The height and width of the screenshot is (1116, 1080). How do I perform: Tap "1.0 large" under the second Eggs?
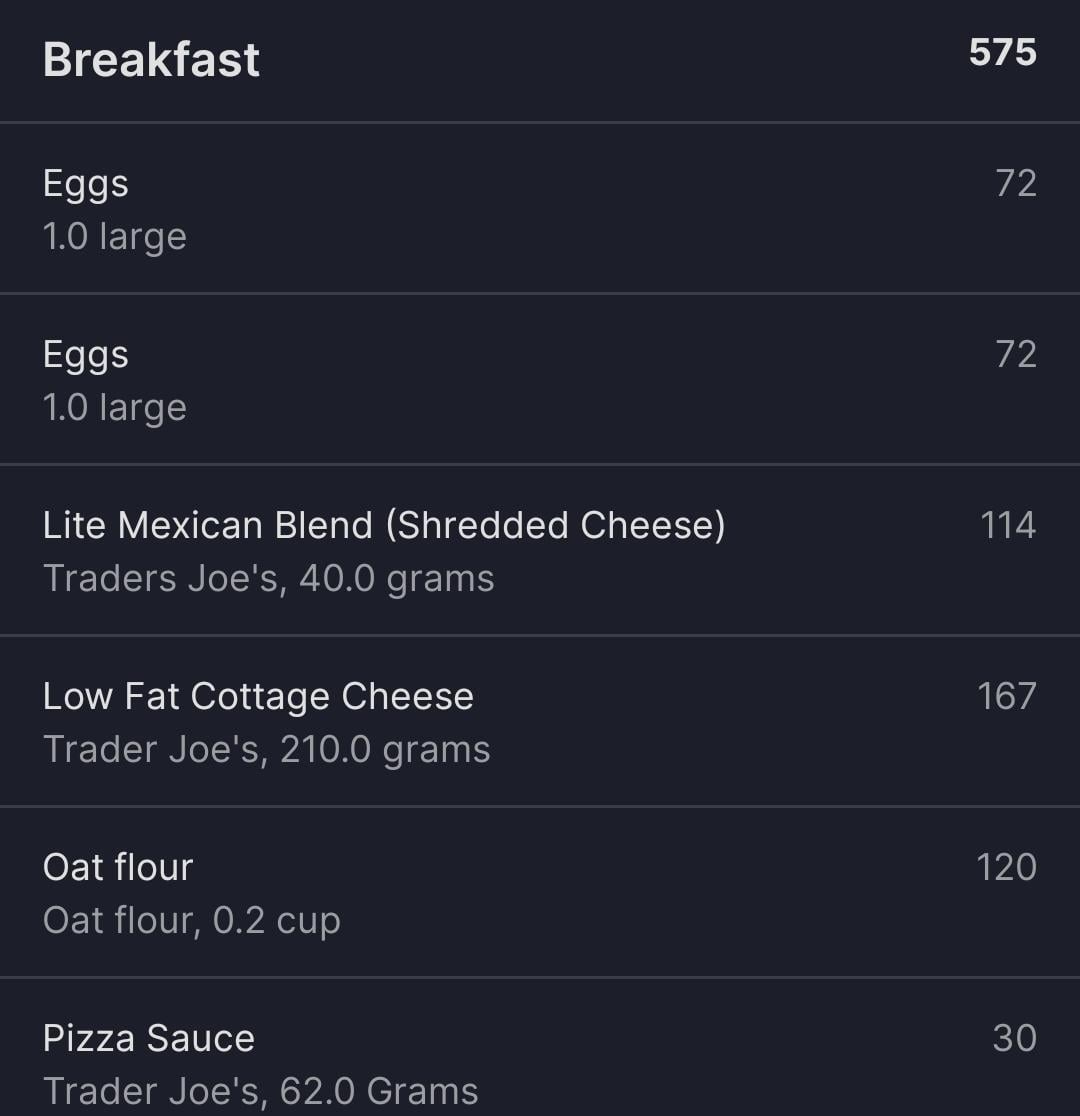(x=115, y=408)
